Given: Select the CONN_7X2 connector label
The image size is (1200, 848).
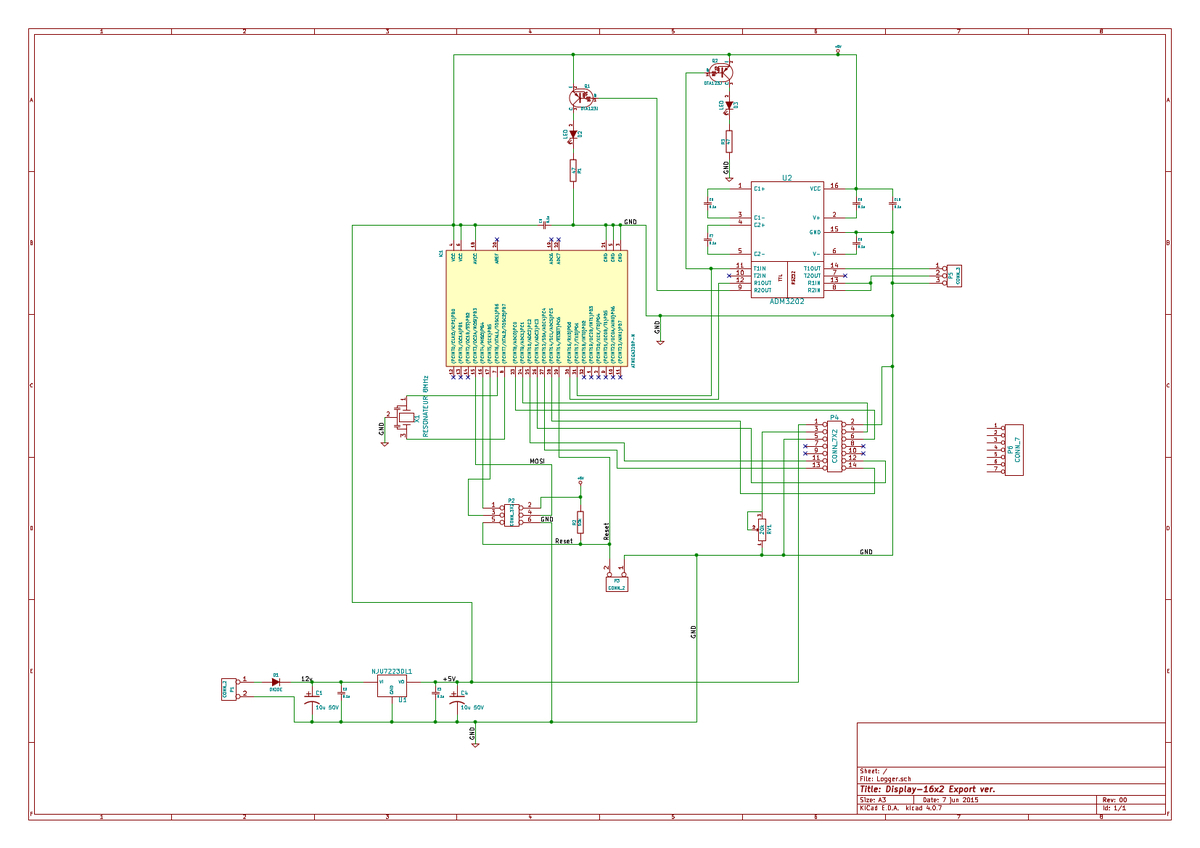Looking at the screenshot, I should (835, 444).
